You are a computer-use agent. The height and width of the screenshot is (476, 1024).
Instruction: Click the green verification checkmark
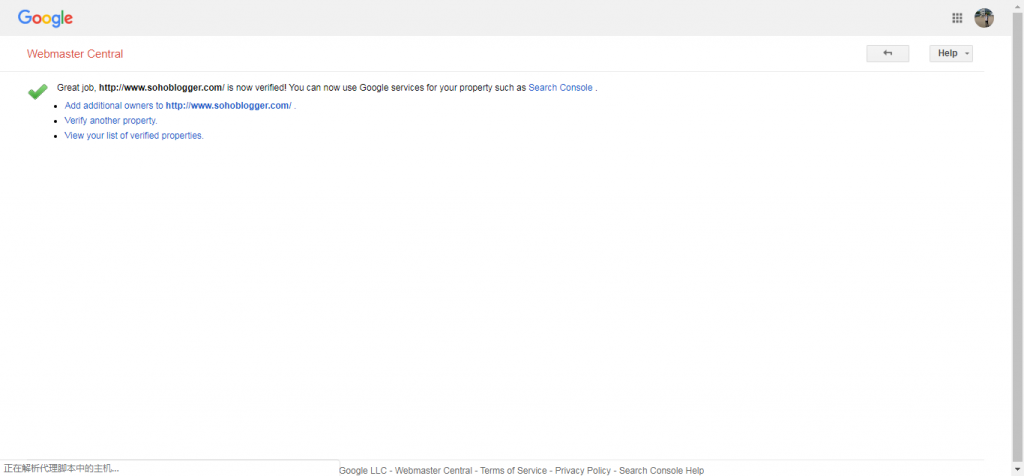(38, 91)
